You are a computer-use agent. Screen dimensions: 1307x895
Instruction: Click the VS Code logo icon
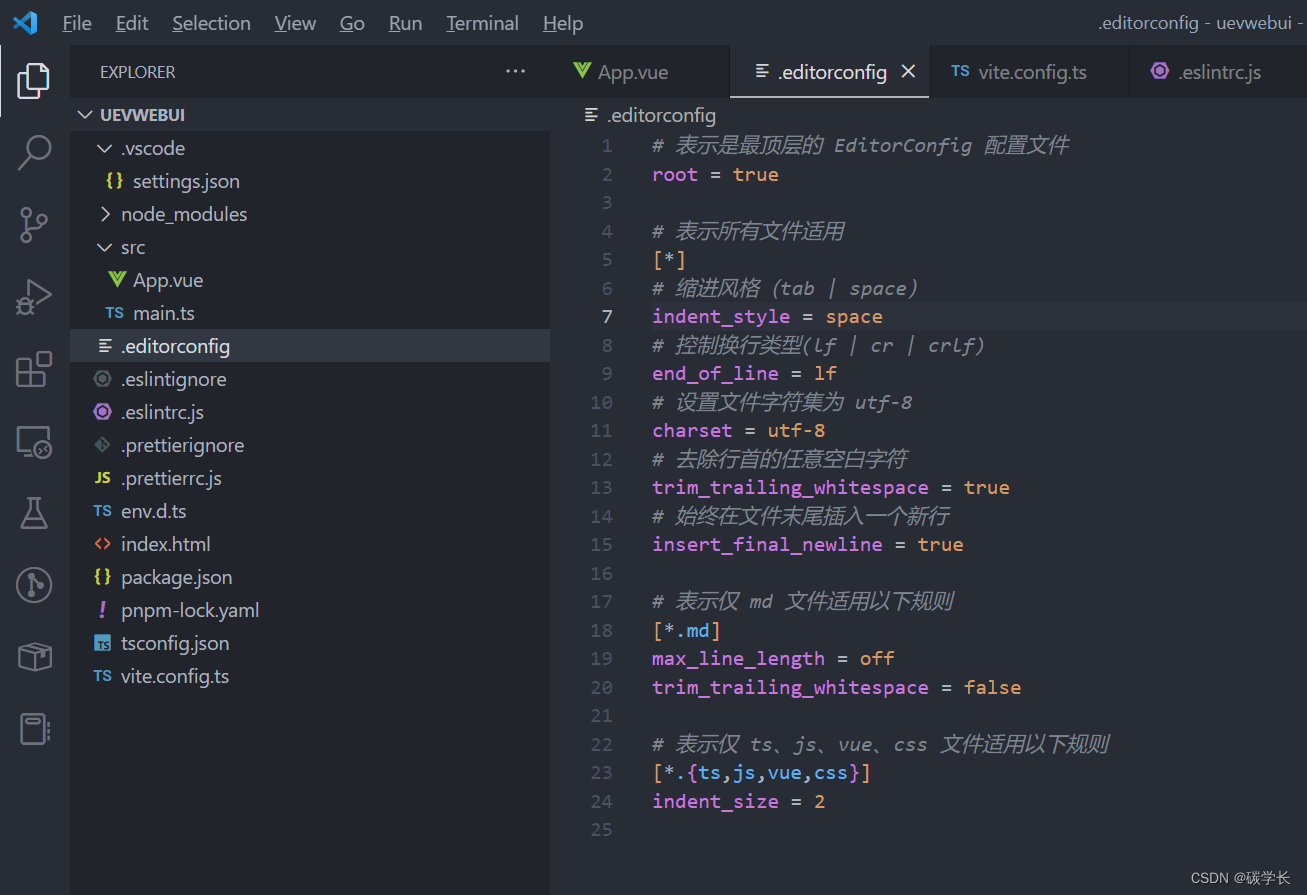pos(25,22)
